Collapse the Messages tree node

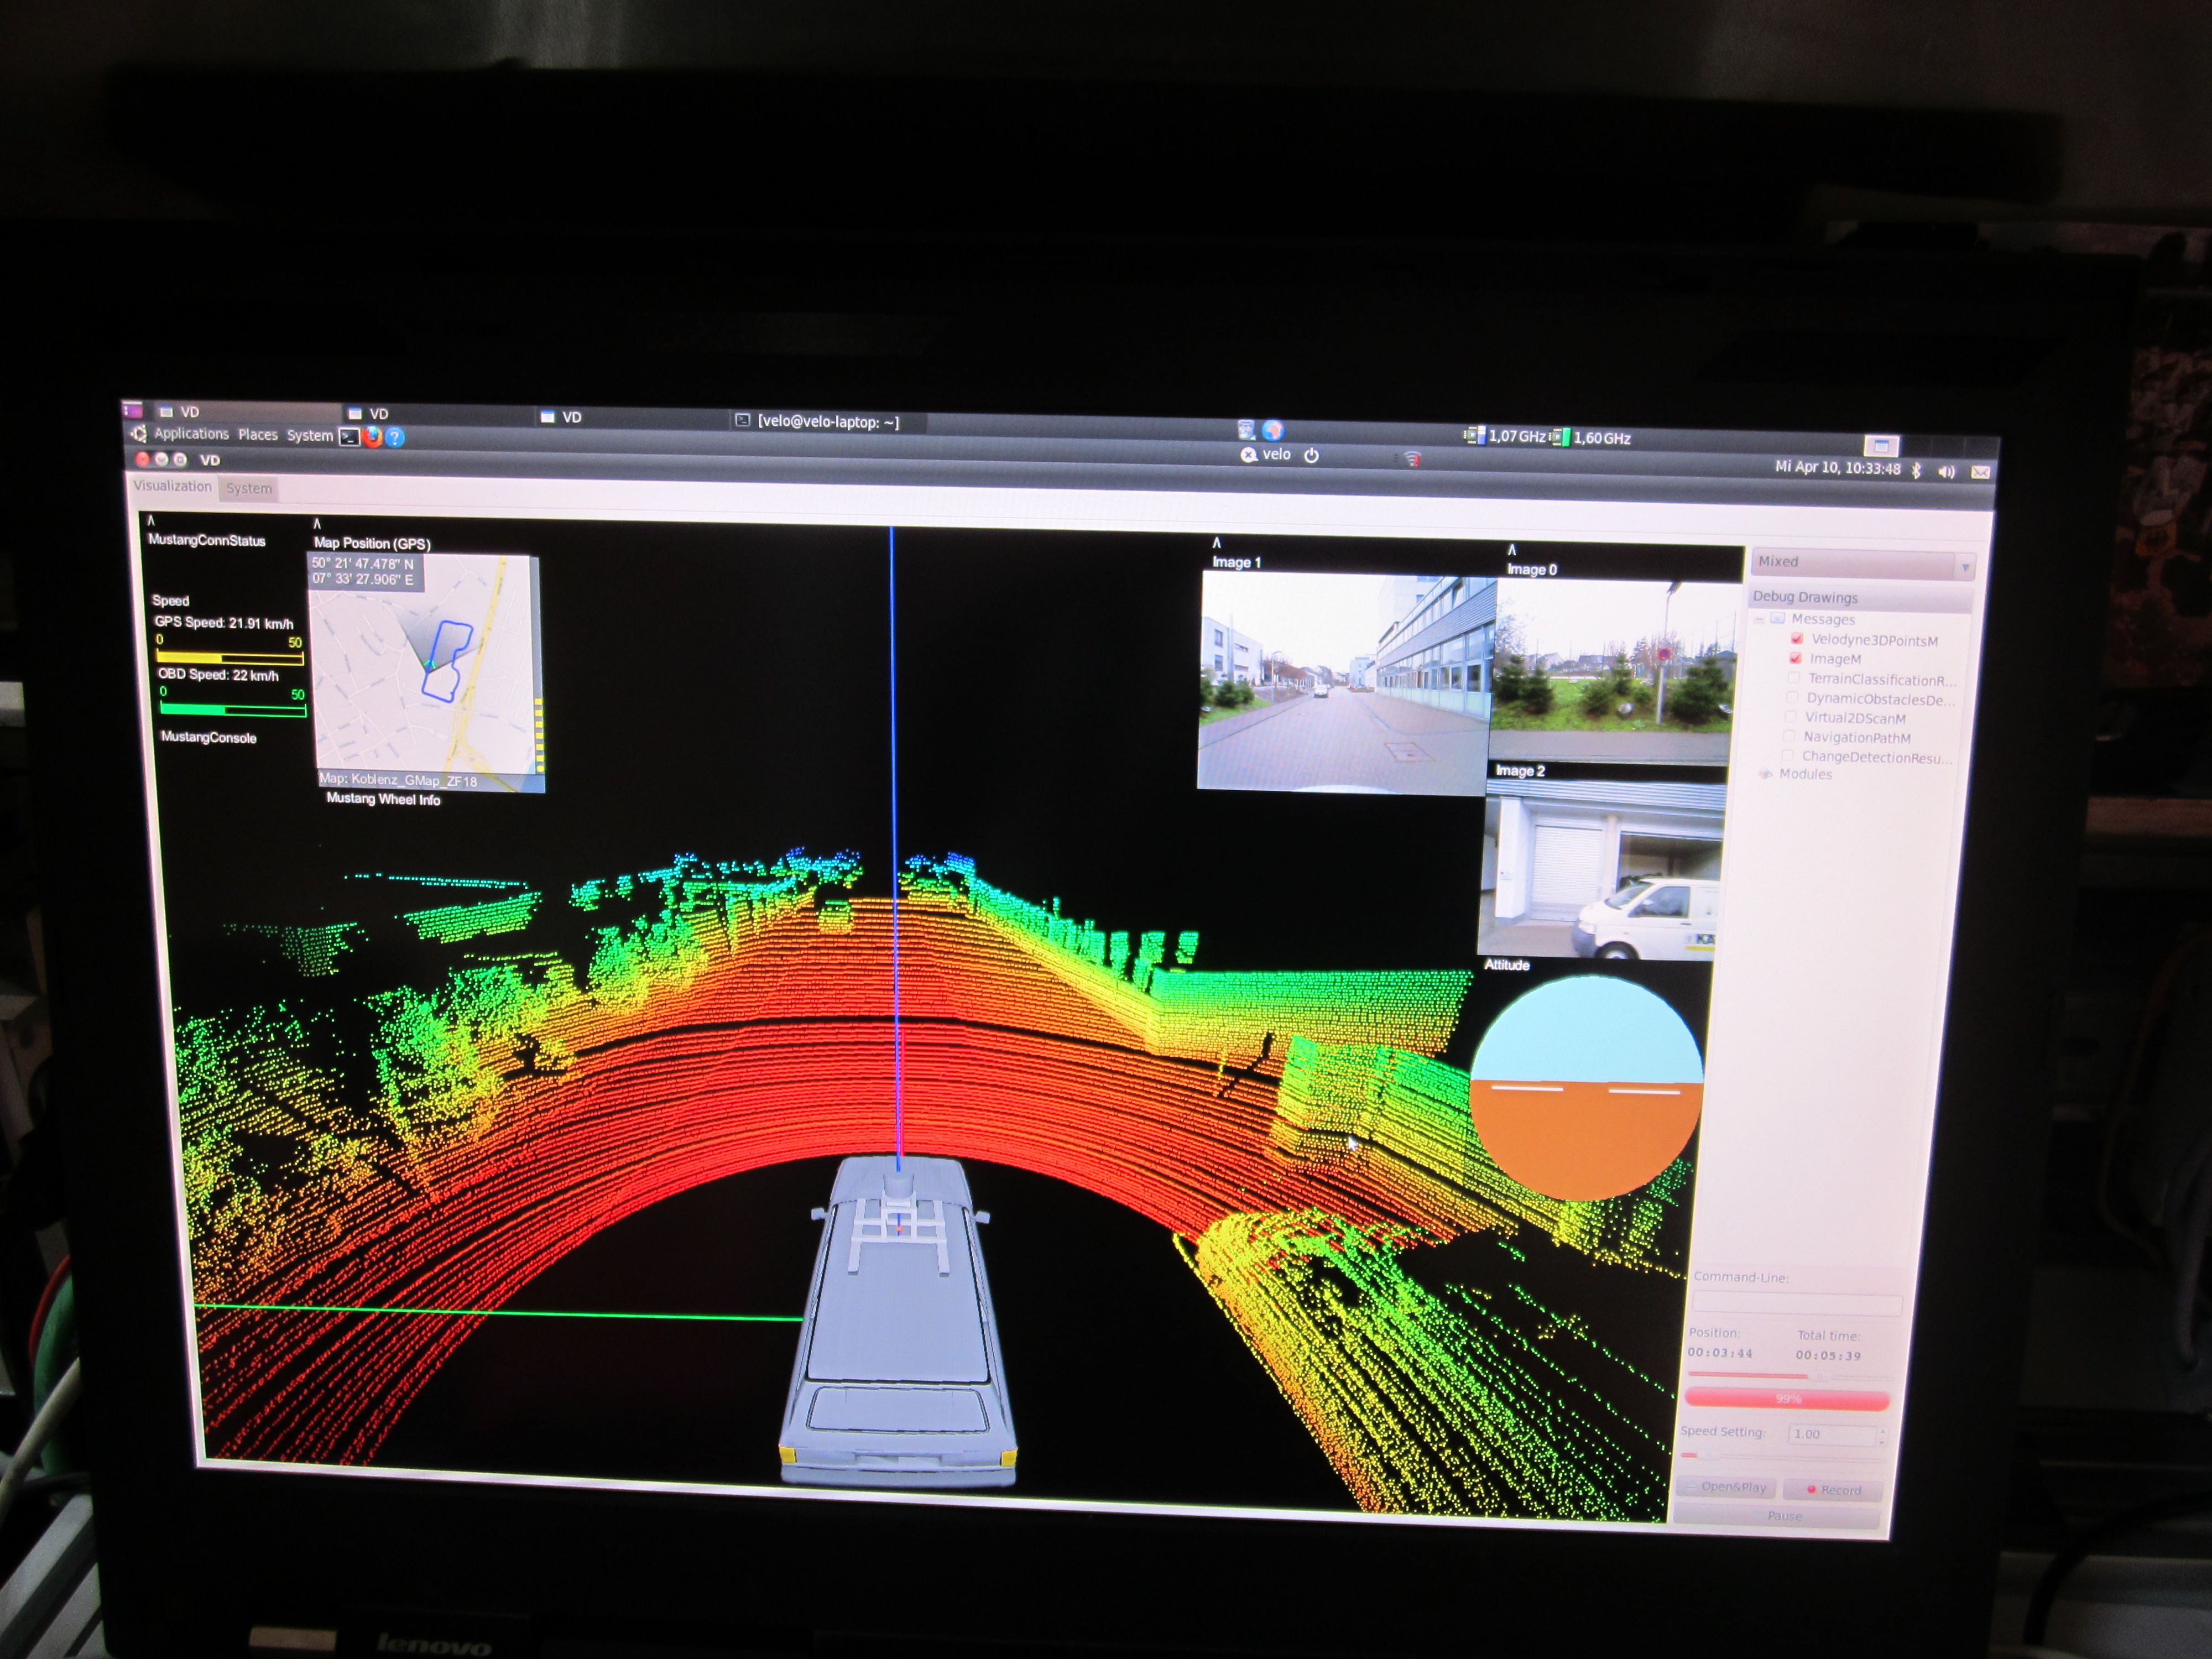[1758, 619]
